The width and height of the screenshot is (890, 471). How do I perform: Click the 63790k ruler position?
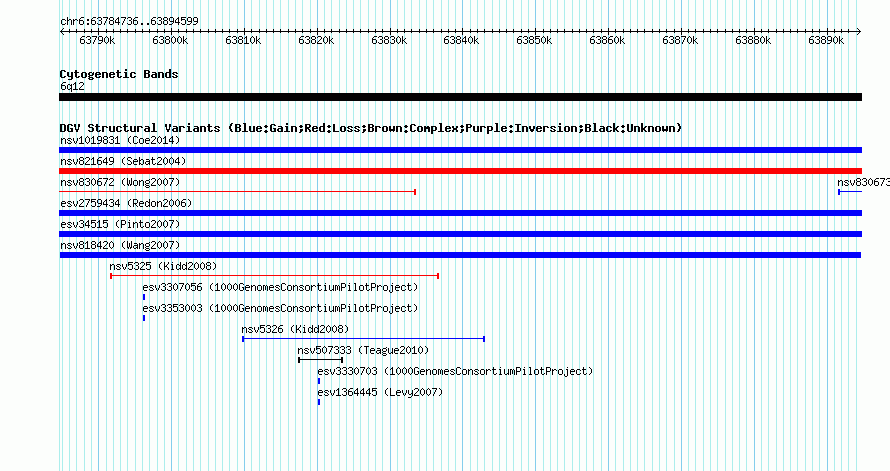click(x=98, y=40)
